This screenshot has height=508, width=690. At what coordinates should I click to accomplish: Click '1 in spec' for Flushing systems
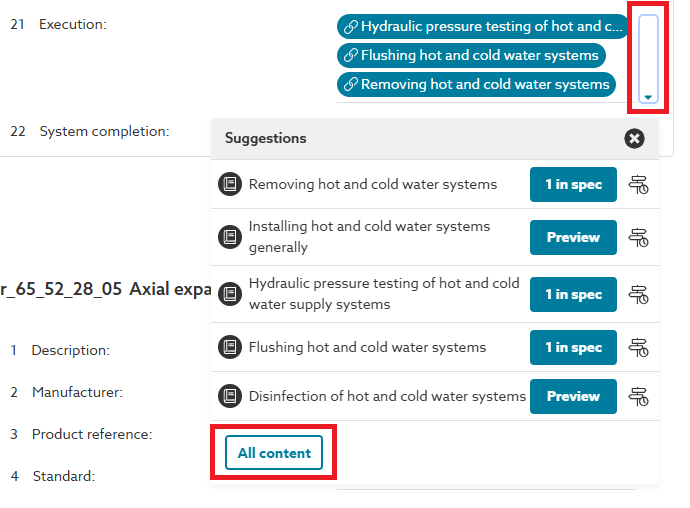point(573,347)
